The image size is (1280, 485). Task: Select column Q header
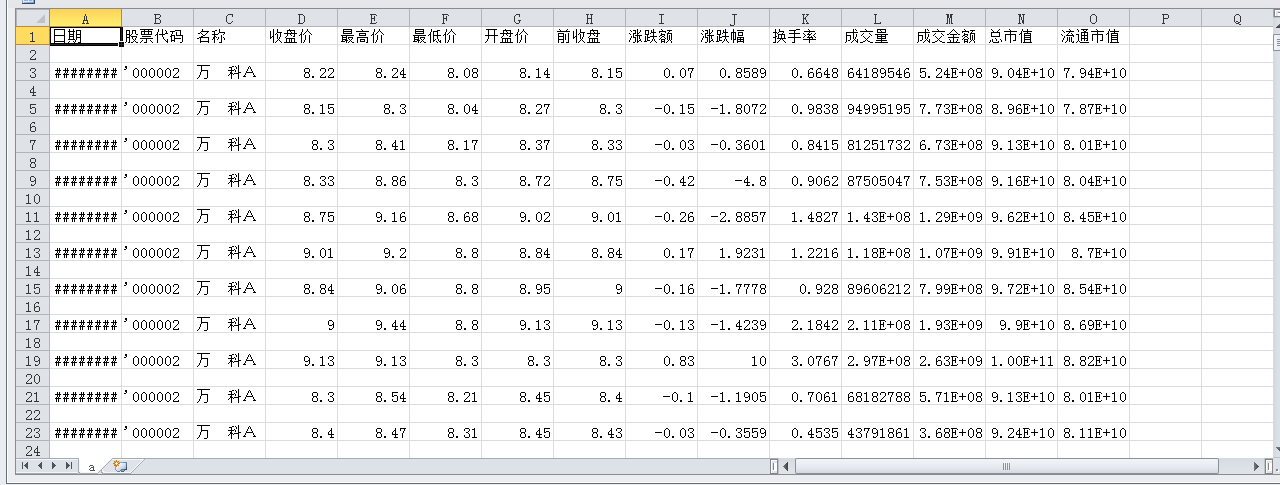tap(1237, 19)
